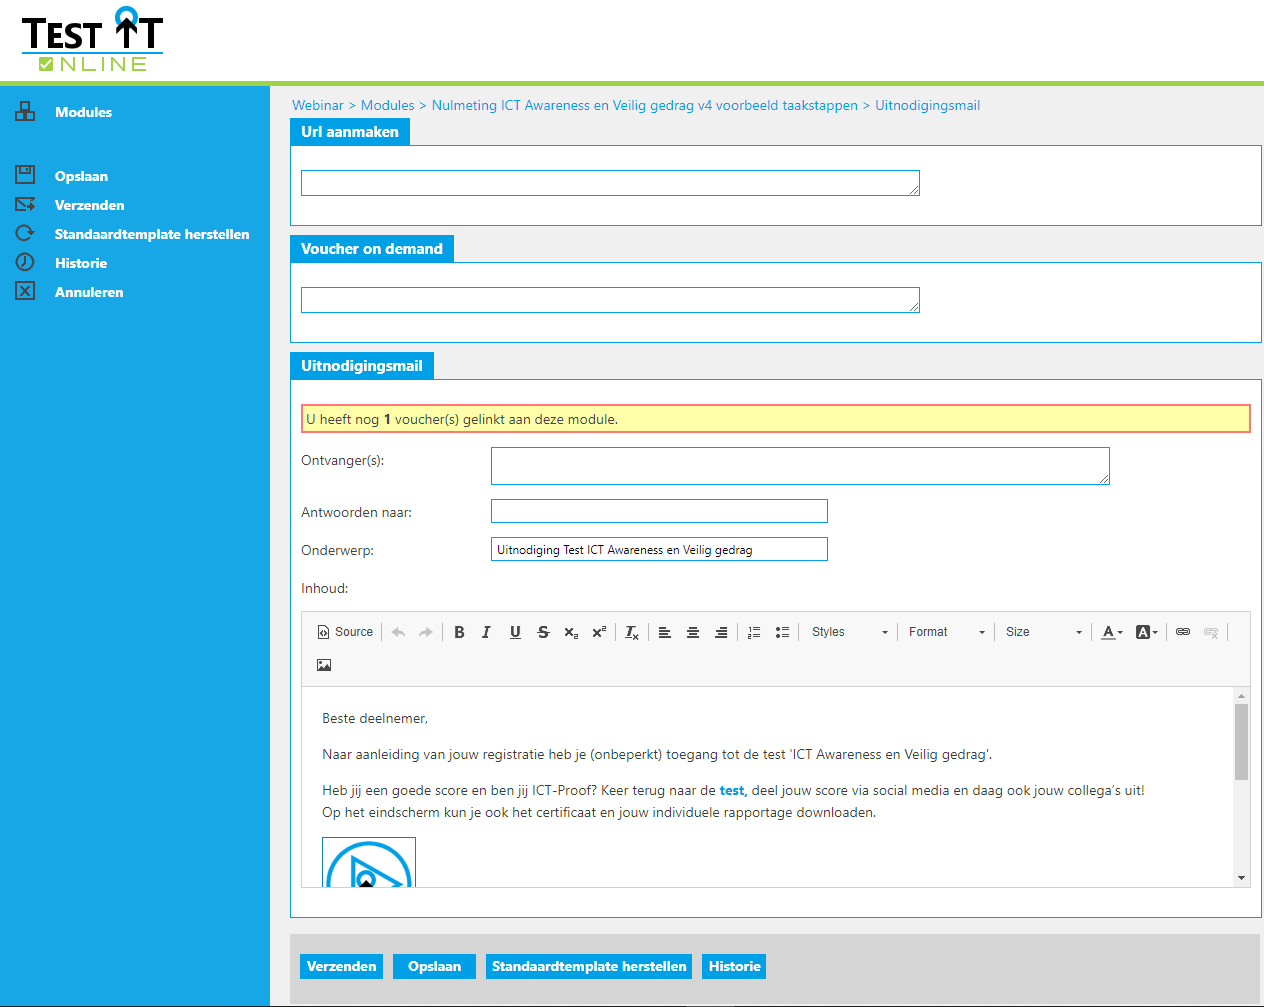Open the Size dropdown
Image resolution: width=1264 pixels, height=1007 pixels.
(1043, 632)
